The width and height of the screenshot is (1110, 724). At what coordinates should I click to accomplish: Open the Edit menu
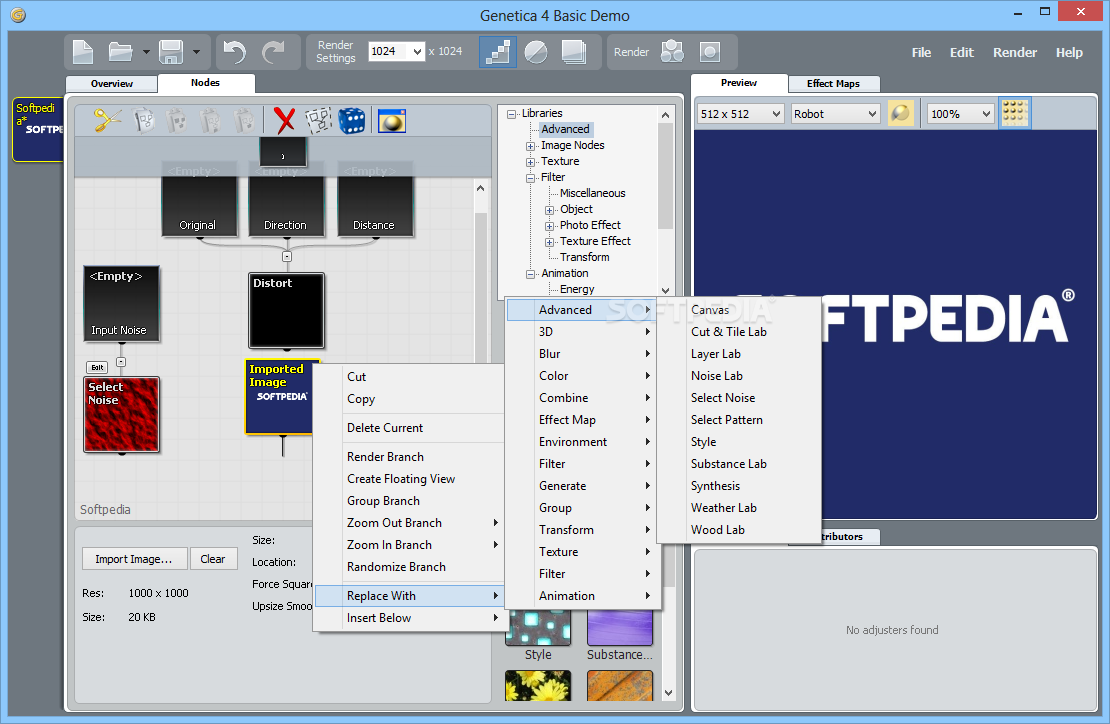[x=961, y=52]
